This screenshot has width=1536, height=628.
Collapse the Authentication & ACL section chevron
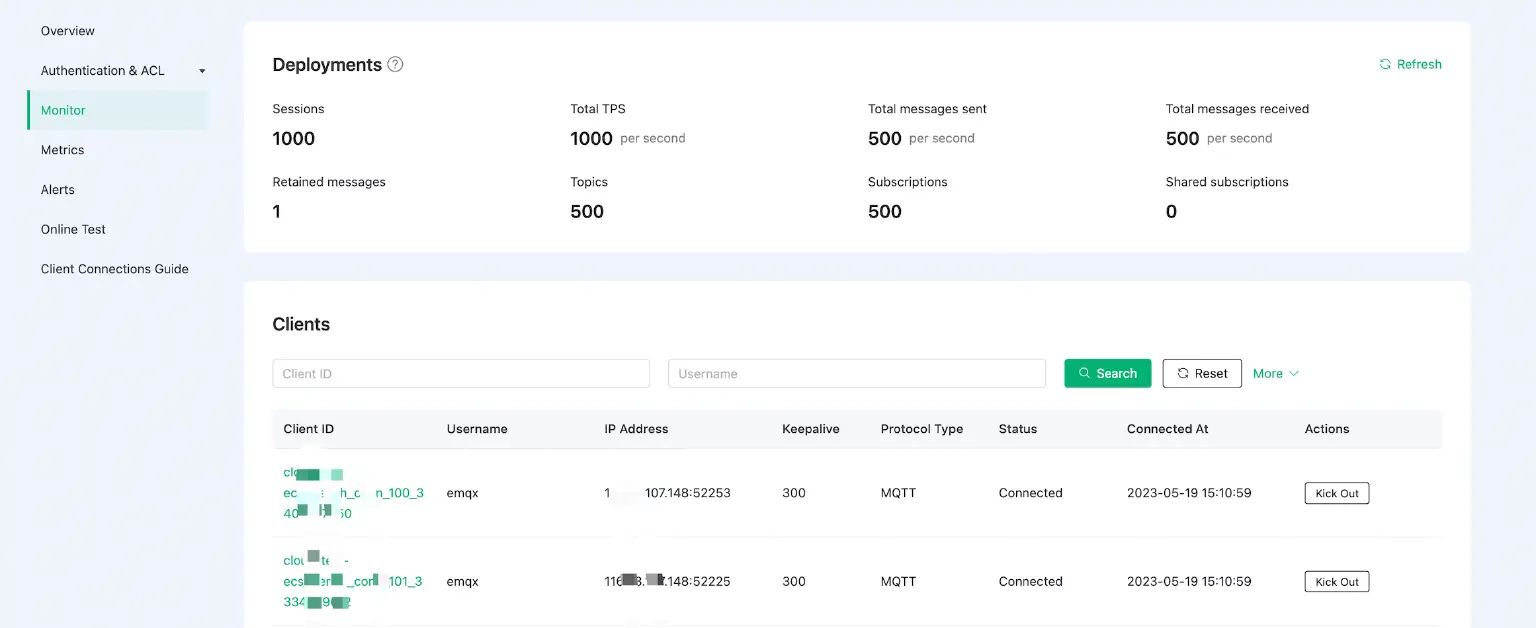(201, 70)
